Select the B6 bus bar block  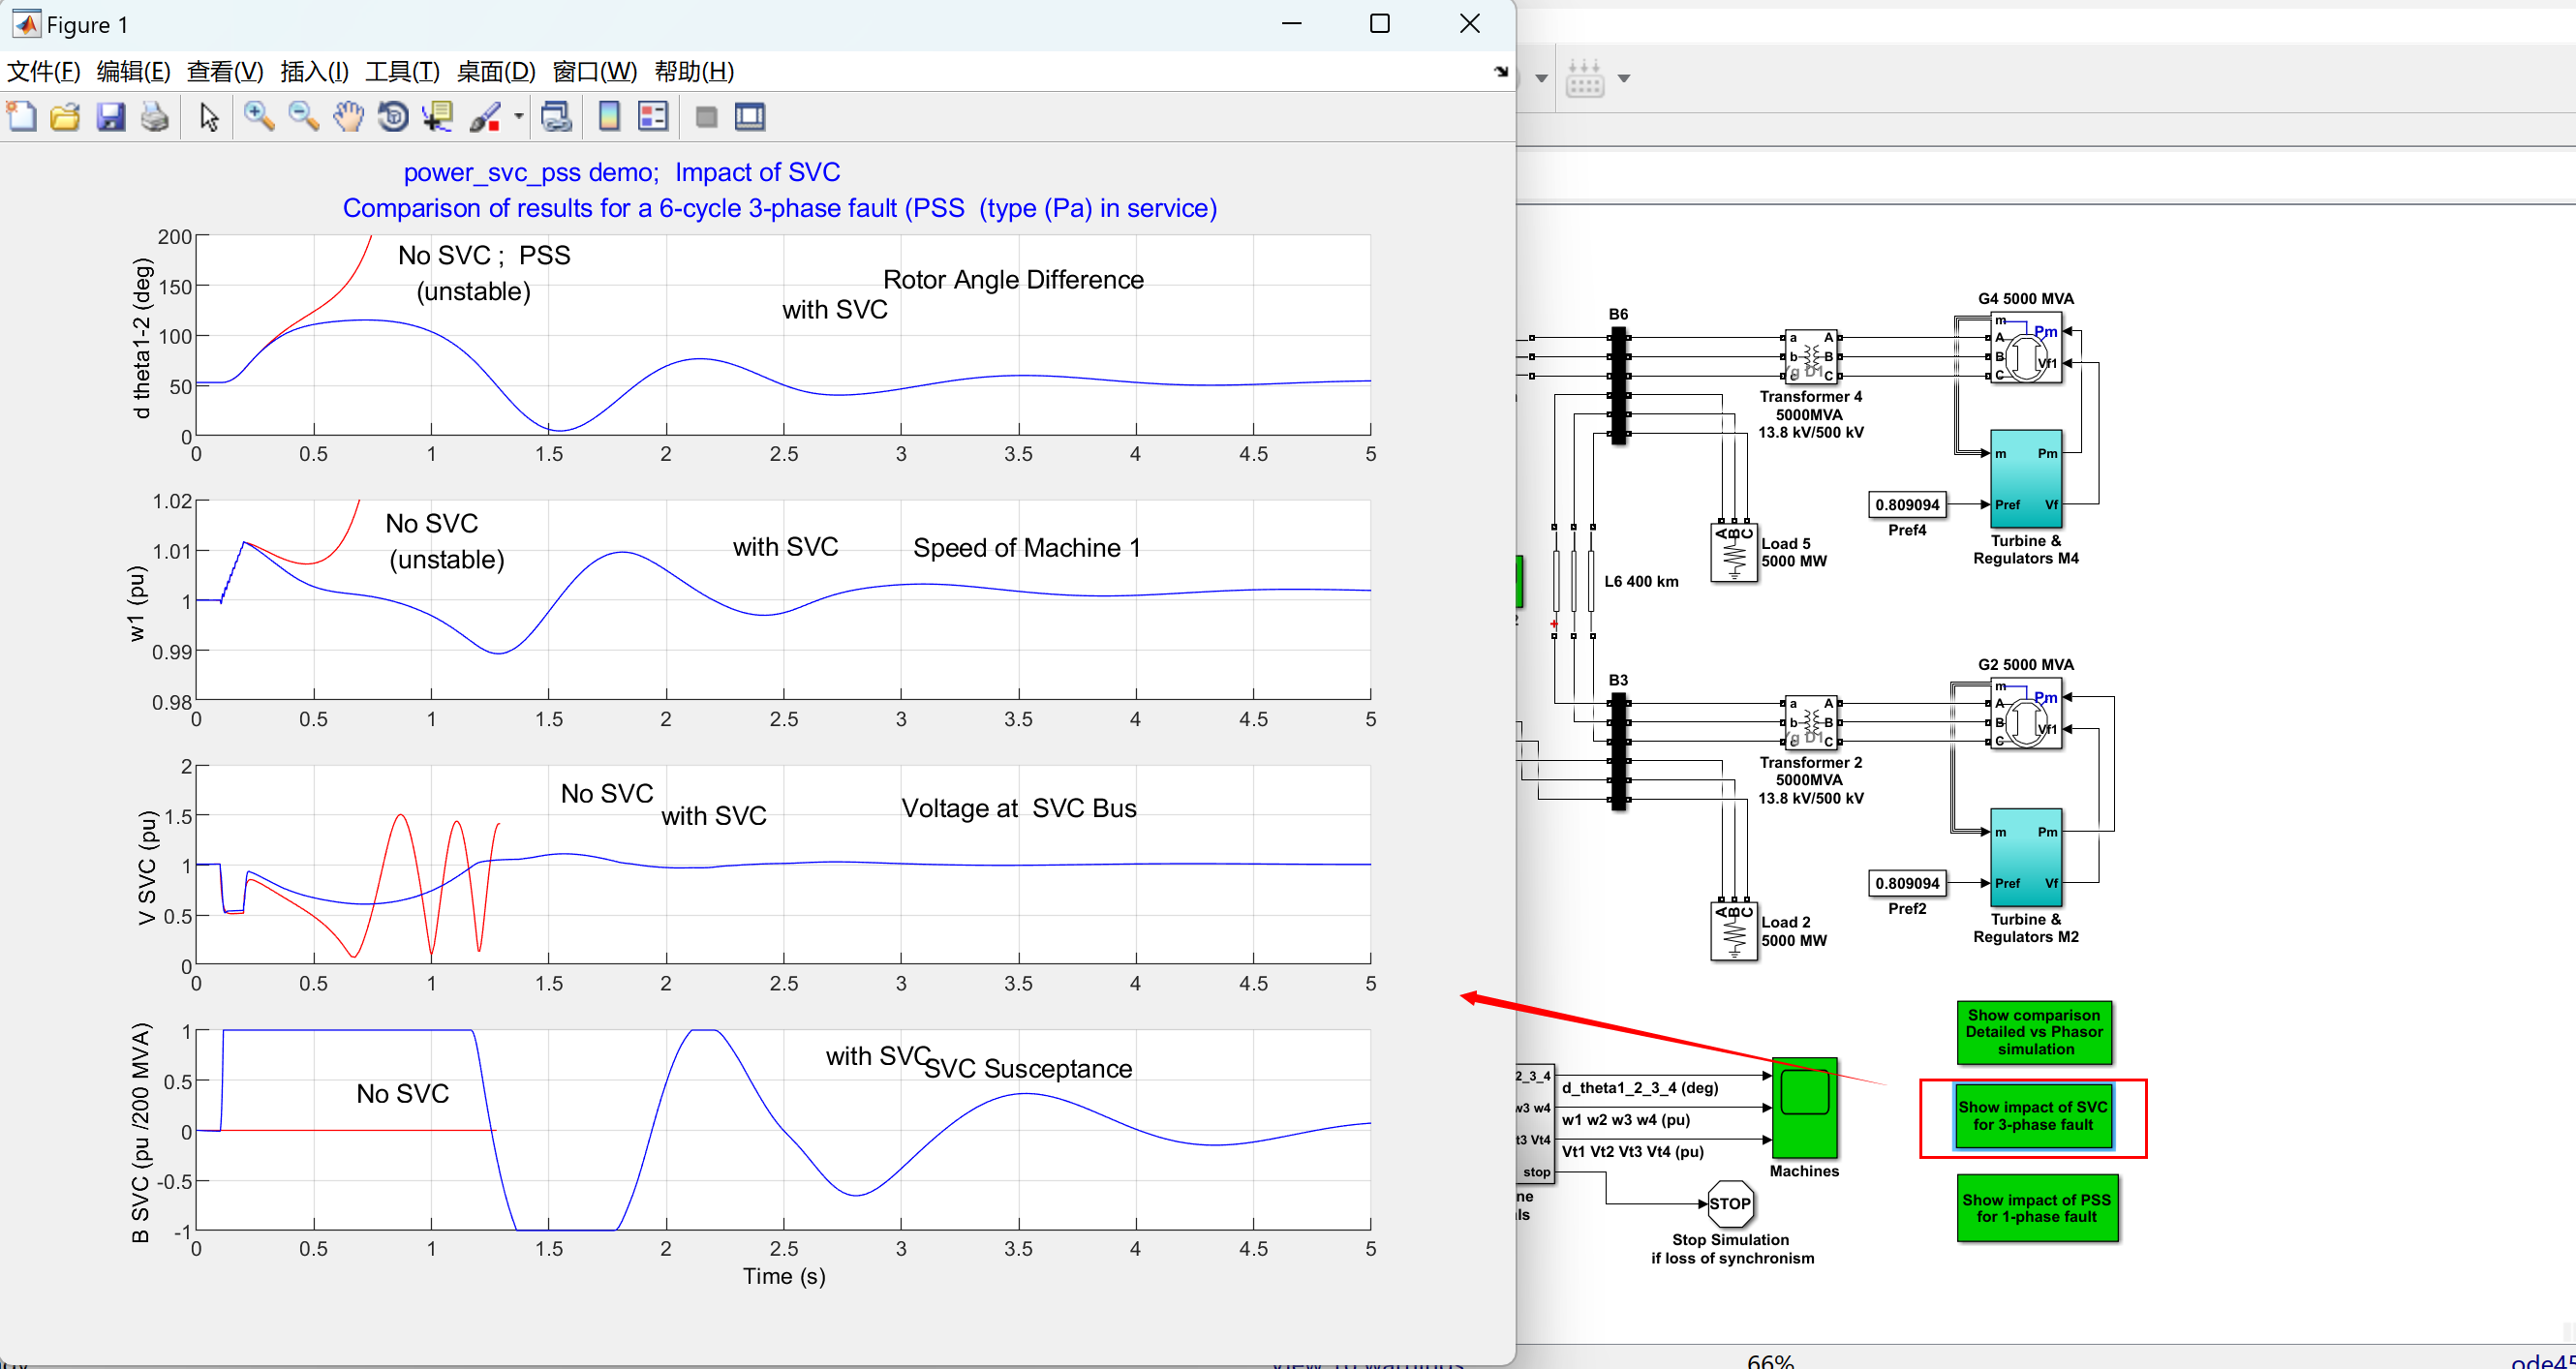pos(1618,385)
